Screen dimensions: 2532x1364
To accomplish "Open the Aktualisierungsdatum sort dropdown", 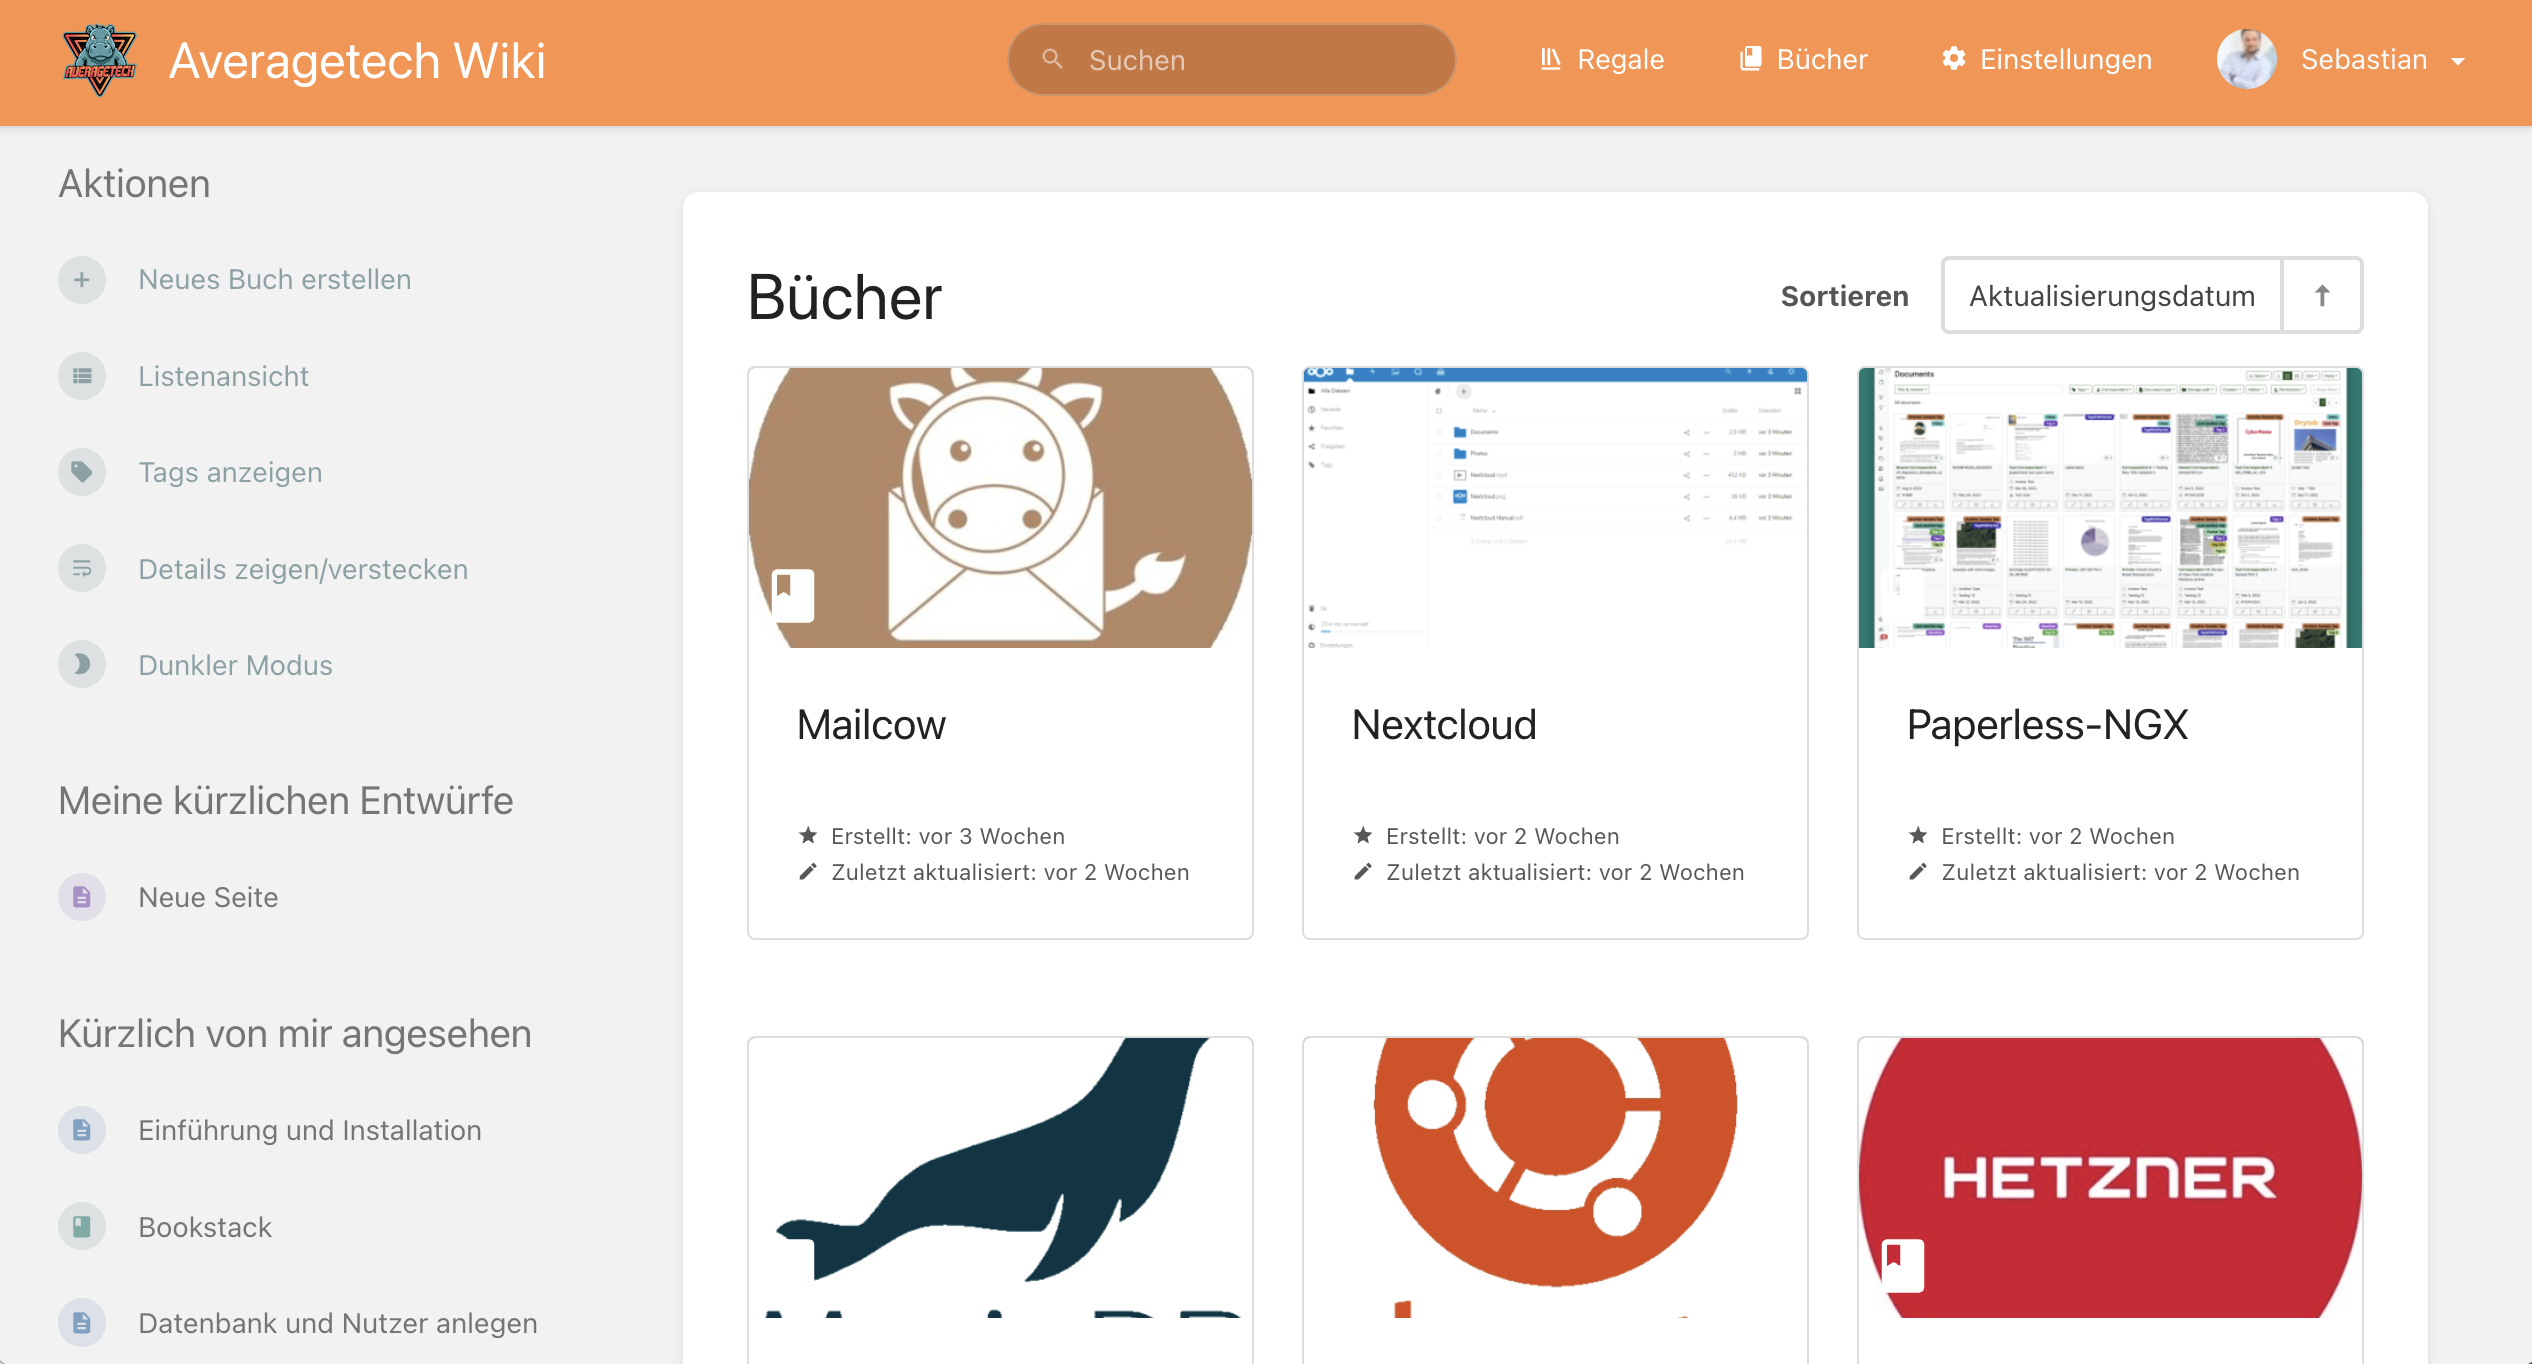I will coord(2111,296).
